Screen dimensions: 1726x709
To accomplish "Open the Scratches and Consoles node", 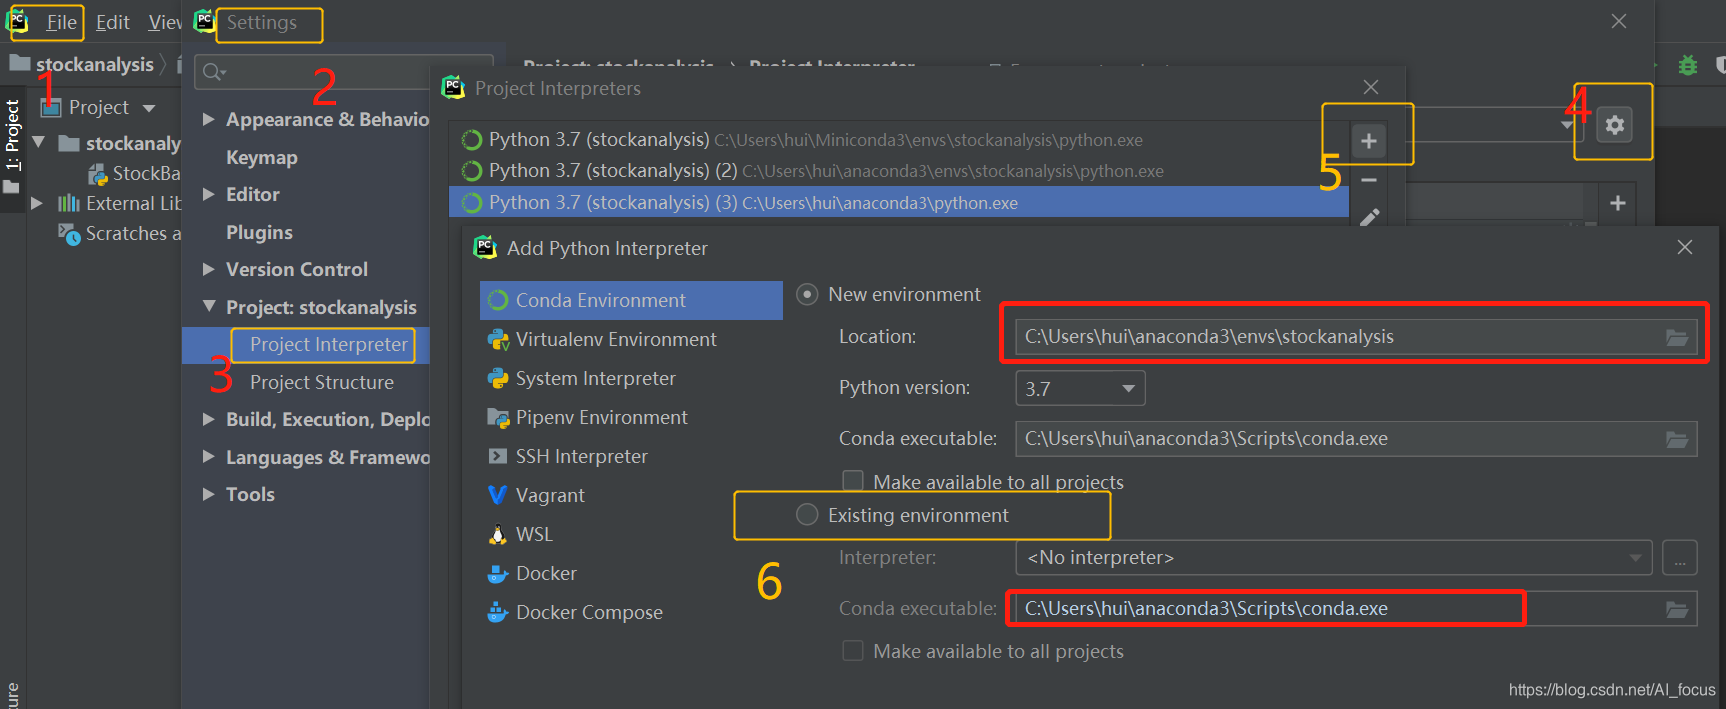I will 119,234.
